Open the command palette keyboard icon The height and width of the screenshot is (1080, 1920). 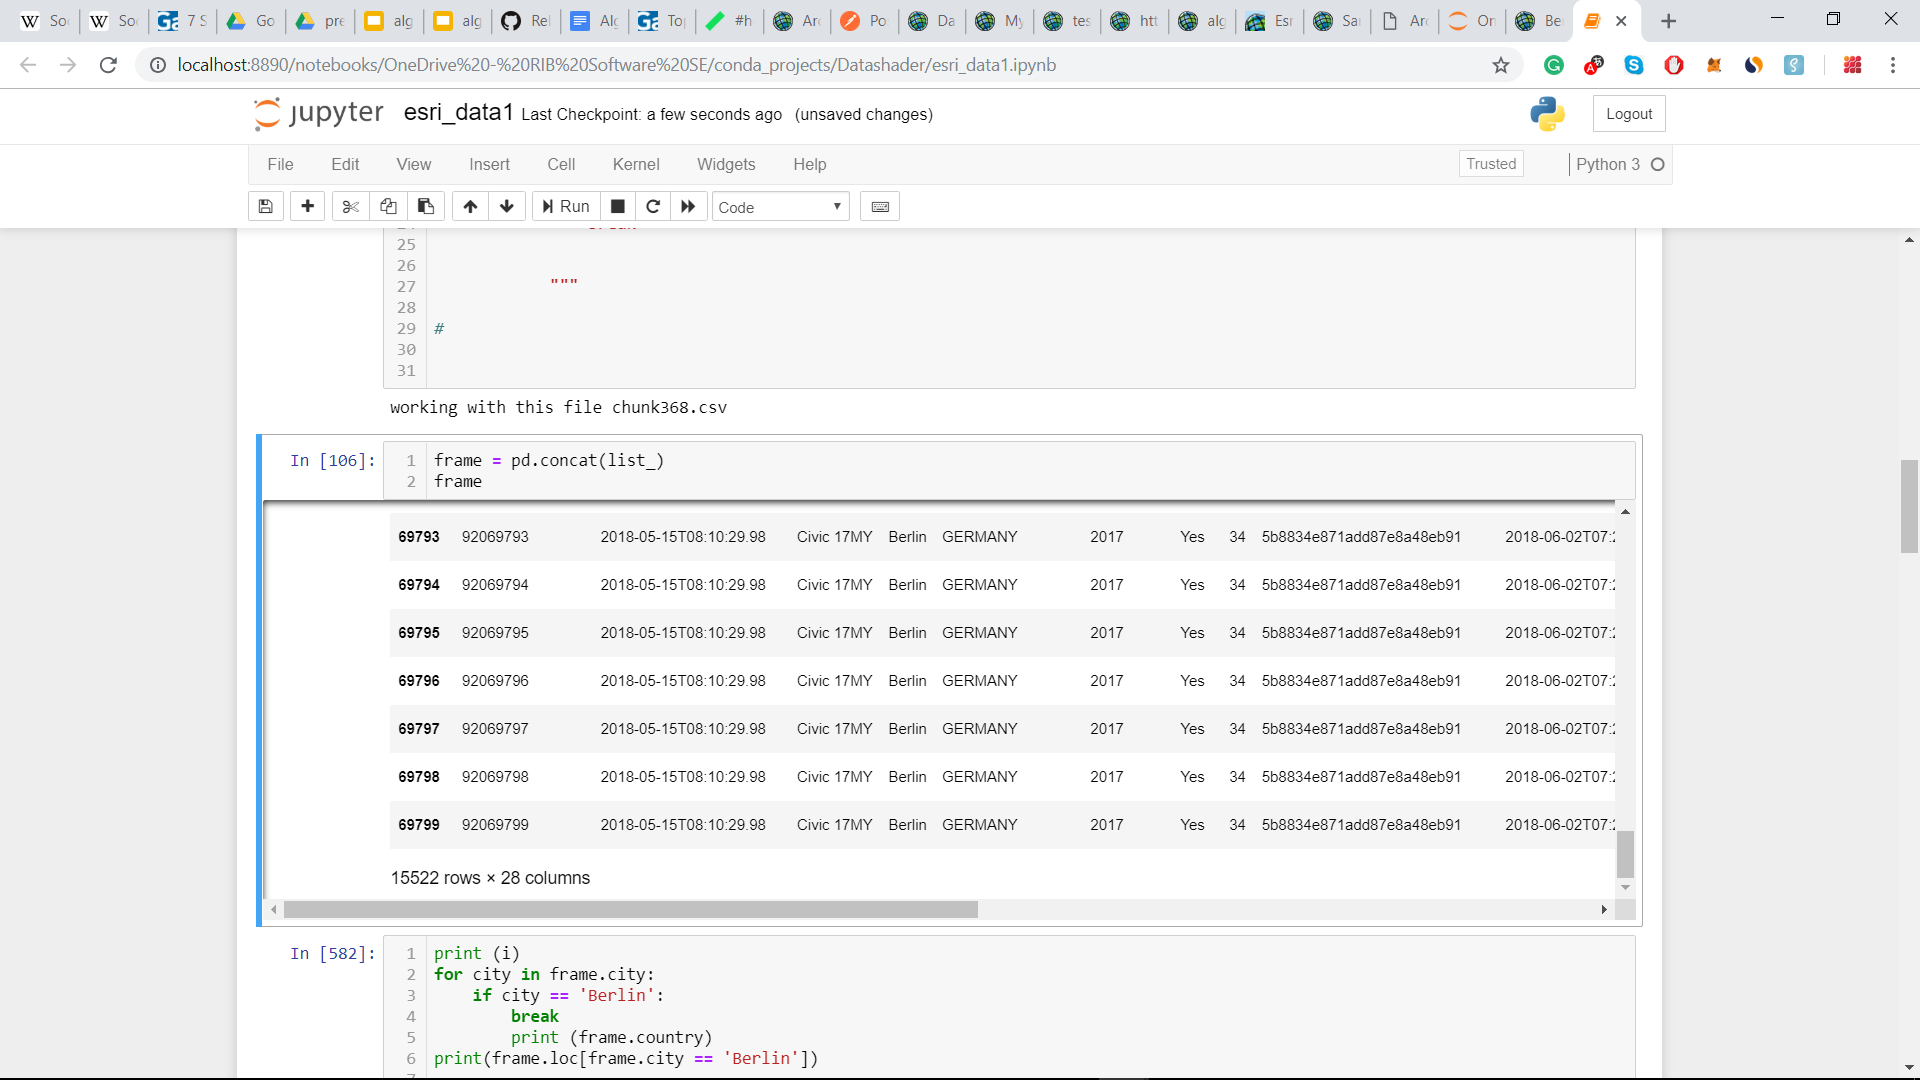click(880, 206)
